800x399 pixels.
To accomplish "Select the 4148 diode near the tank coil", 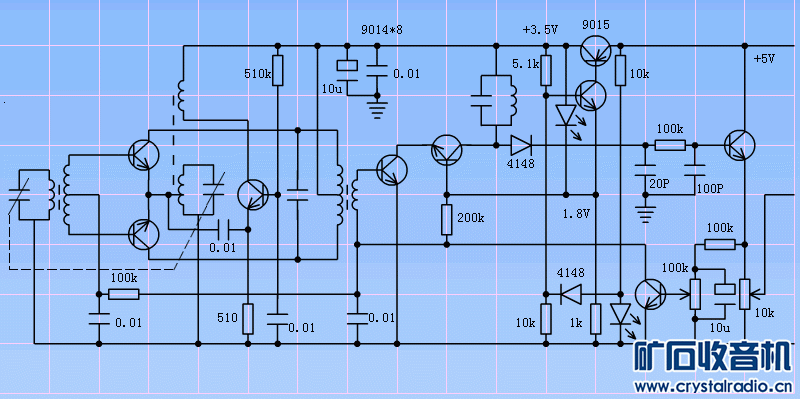I will pyautogui.click(x=521, y=145).
